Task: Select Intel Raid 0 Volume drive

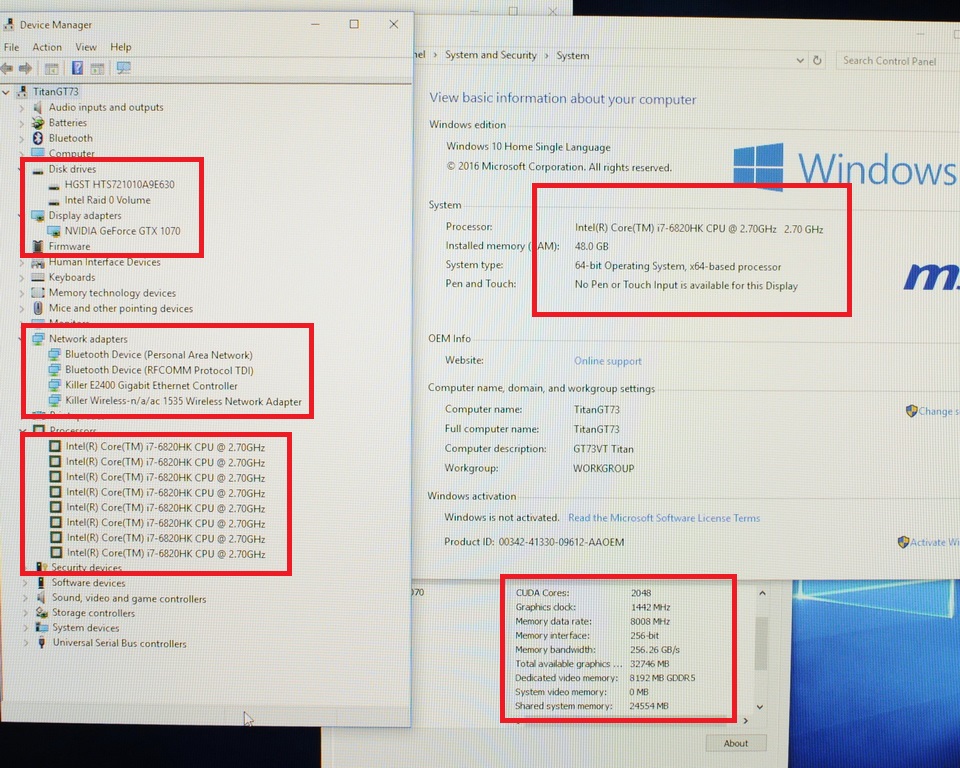Action: click(x=107, y=200)
